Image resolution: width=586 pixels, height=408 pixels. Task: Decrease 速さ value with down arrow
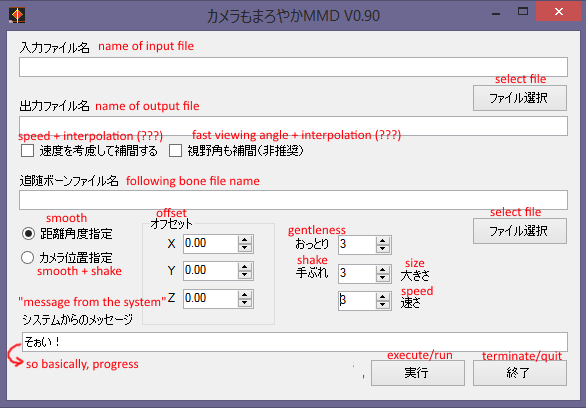click(x=383, y=305)
